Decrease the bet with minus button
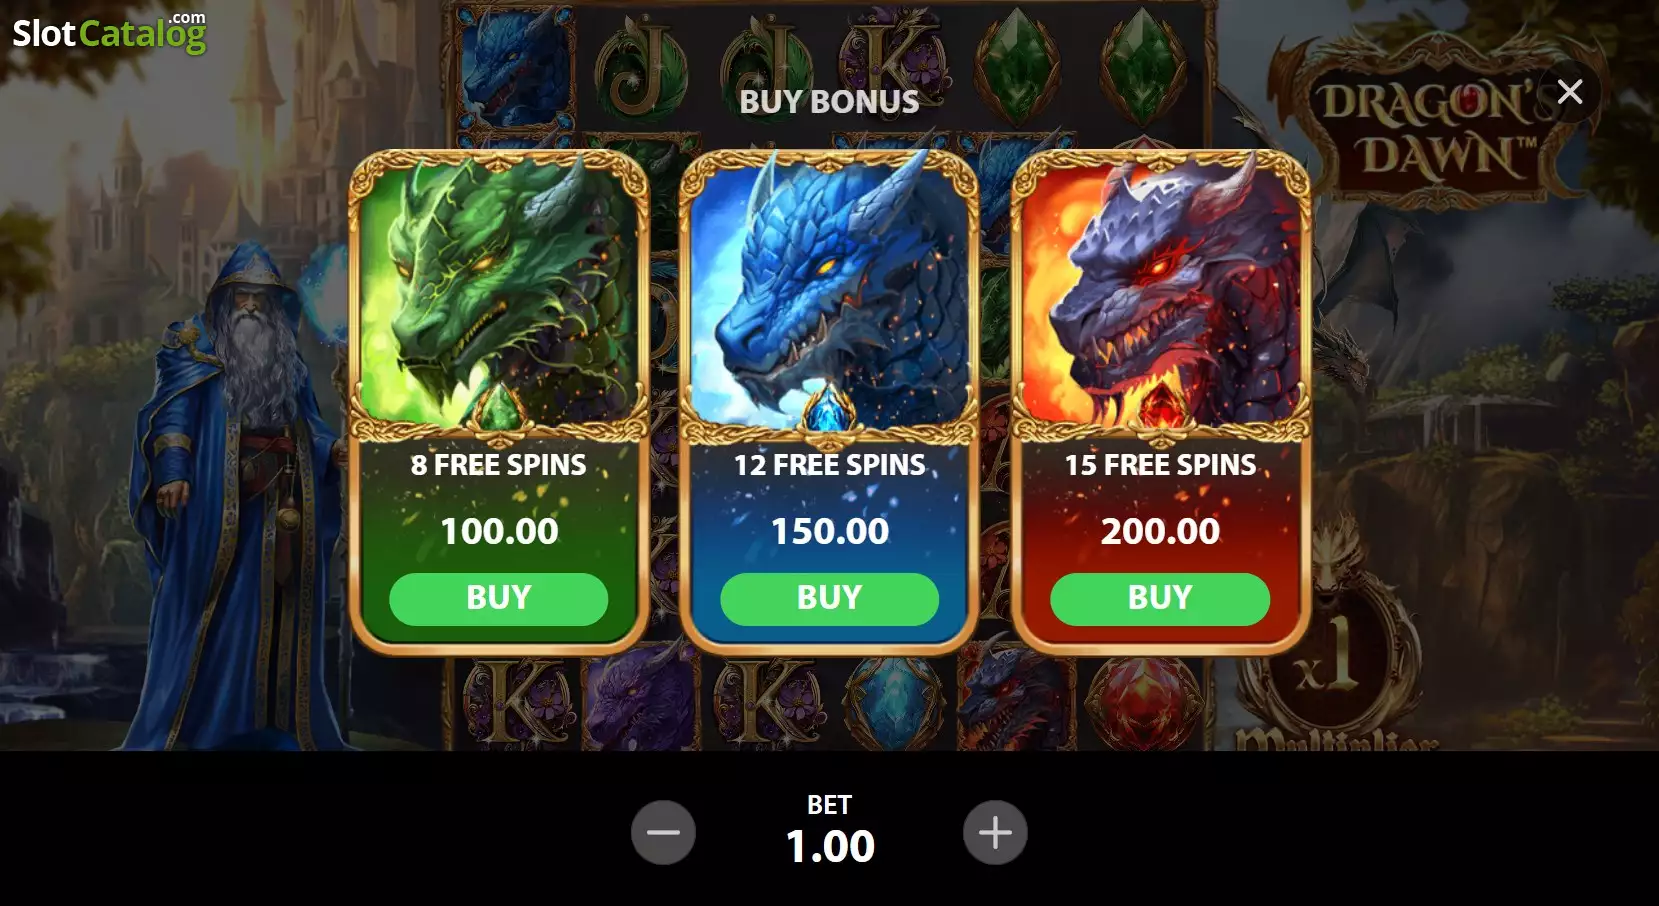 click(x=663, y=832)
